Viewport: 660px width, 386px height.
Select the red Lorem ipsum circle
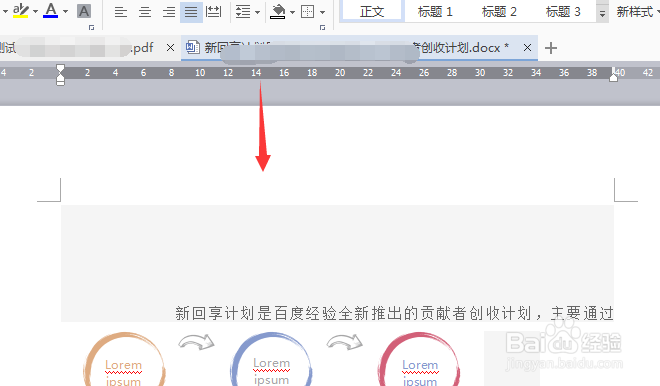pyautogui.click(x=419, y=360)
